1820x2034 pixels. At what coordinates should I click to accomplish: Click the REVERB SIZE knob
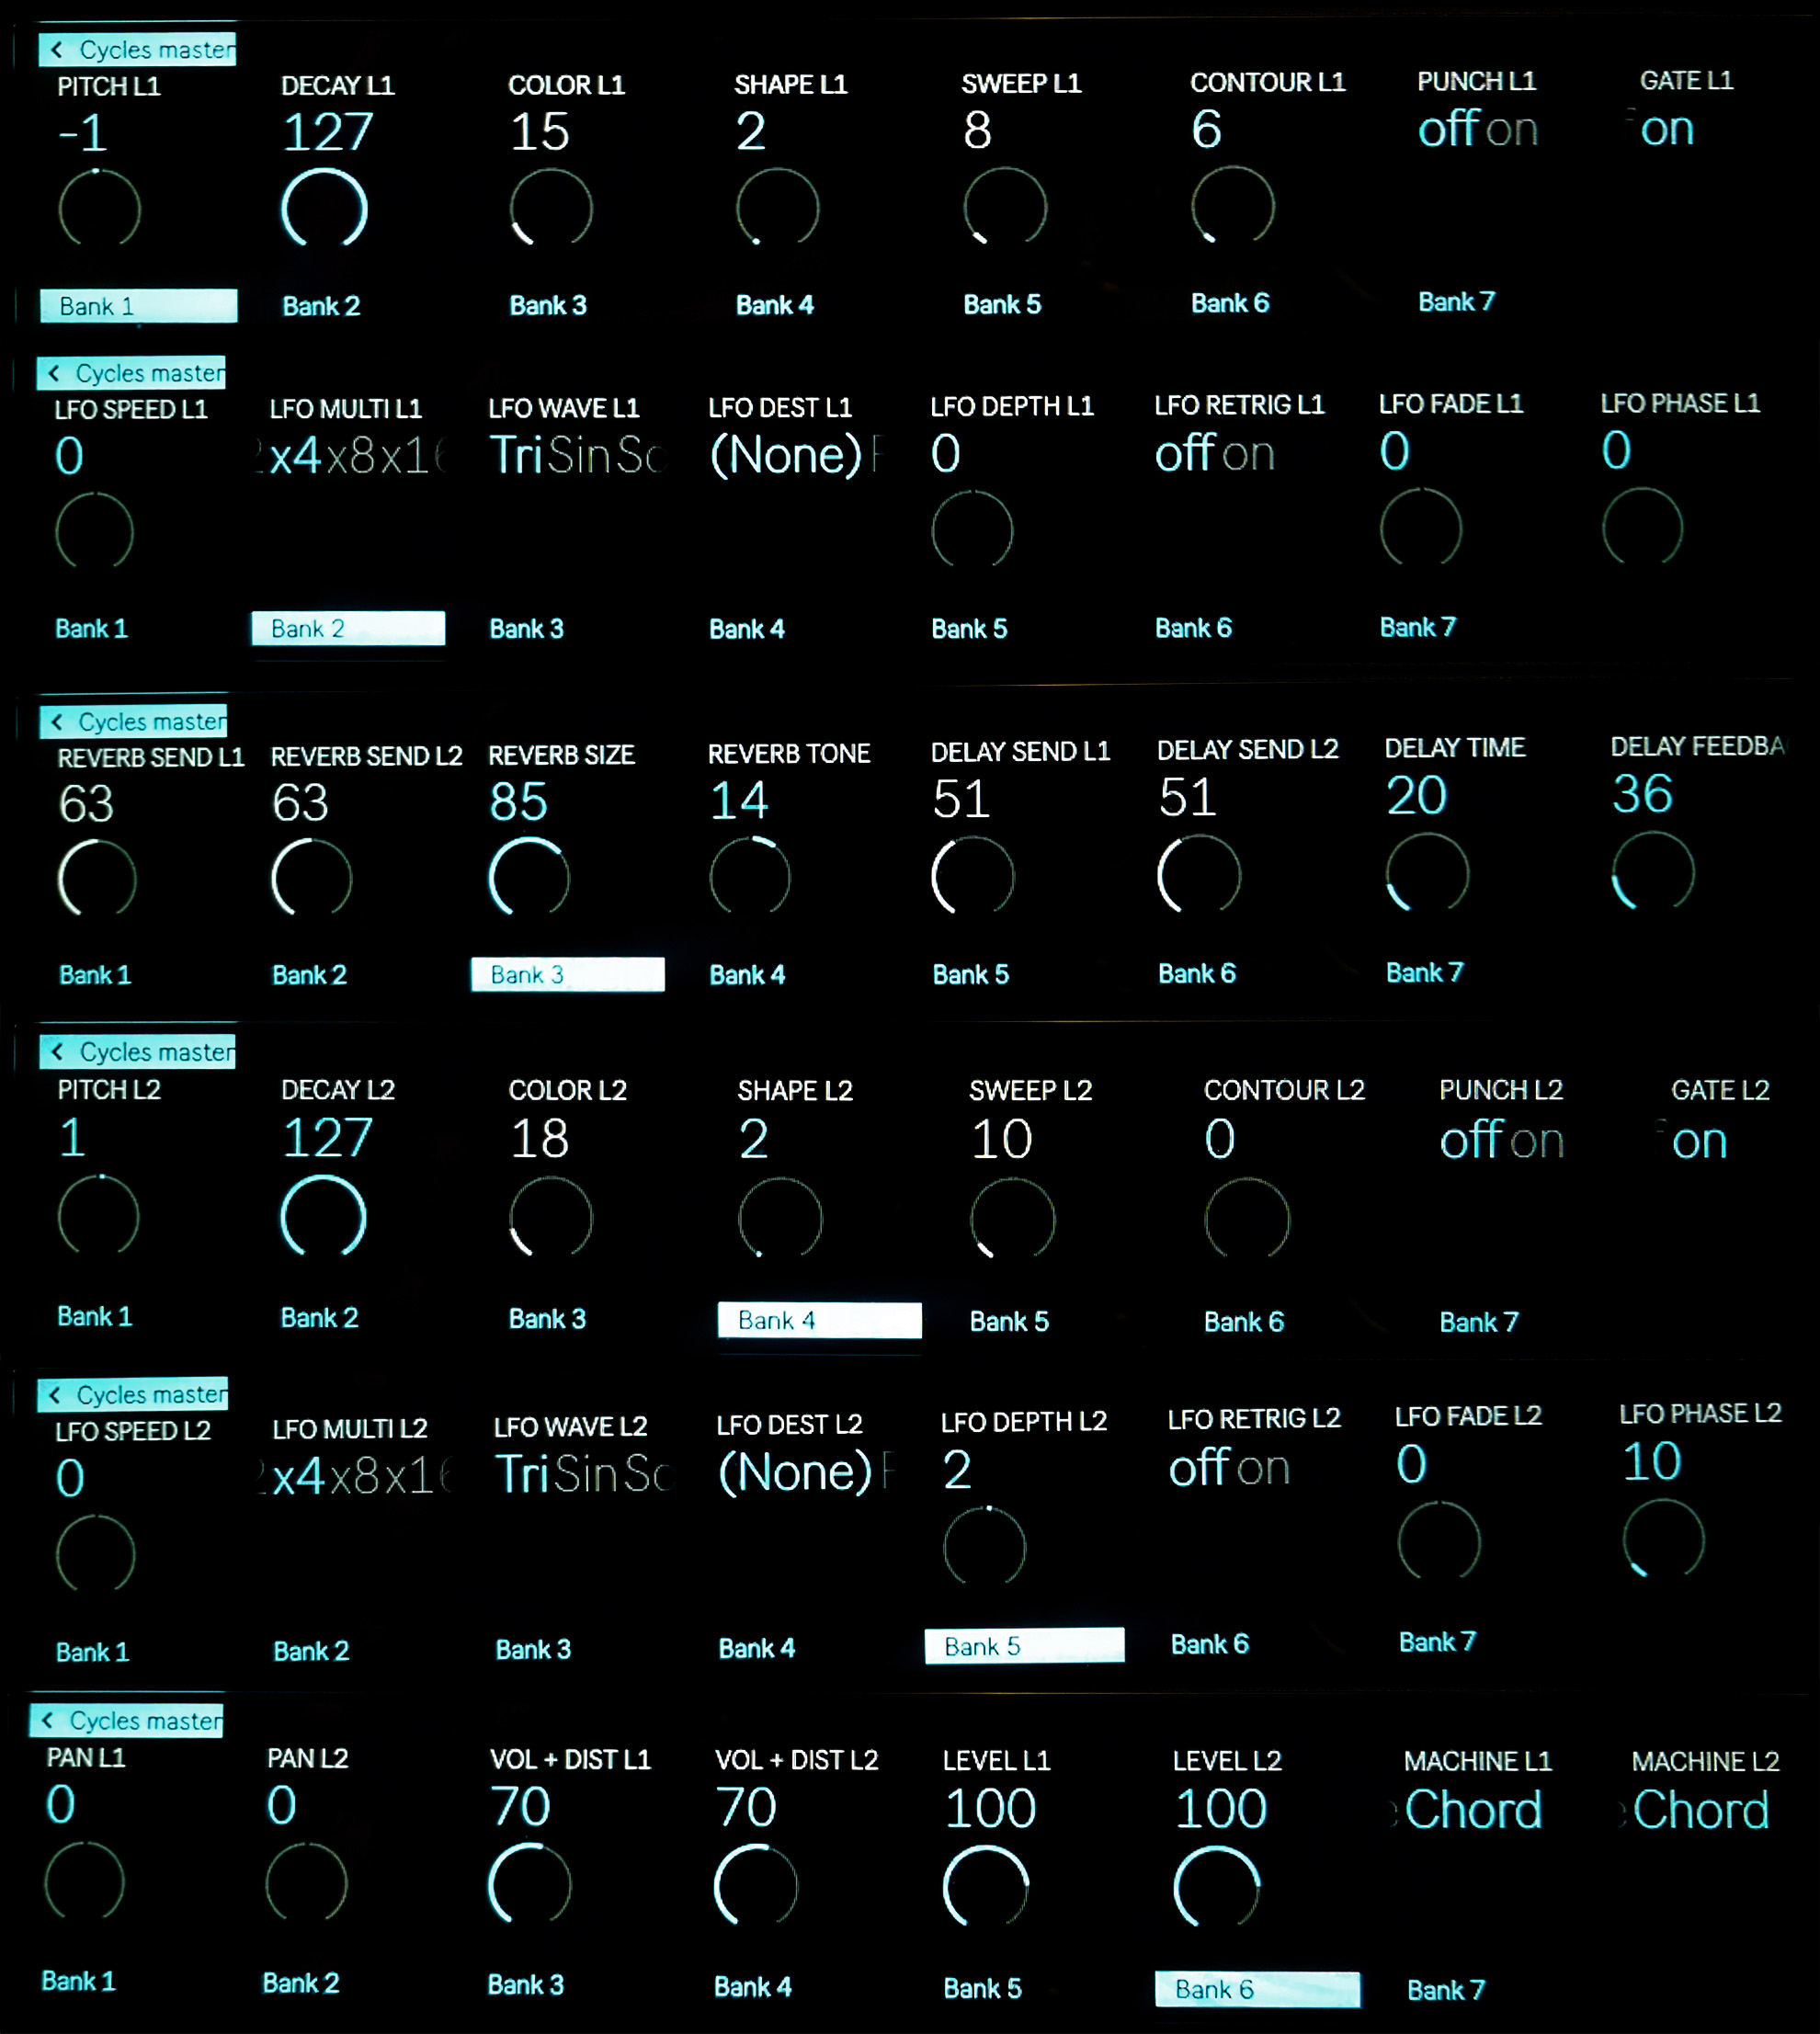(529, 877)
